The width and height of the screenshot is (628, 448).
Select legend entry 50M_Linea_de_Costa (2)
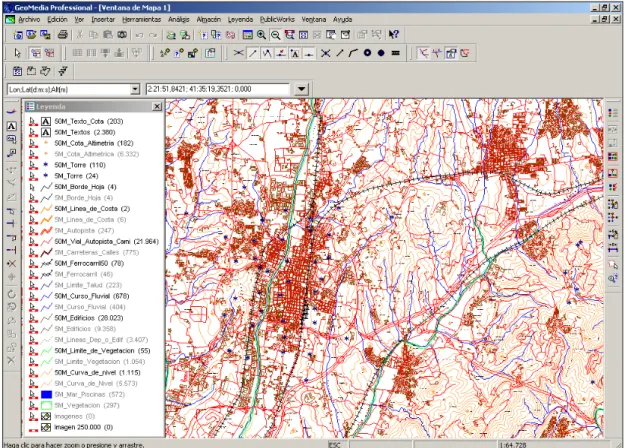click(92, 209)
